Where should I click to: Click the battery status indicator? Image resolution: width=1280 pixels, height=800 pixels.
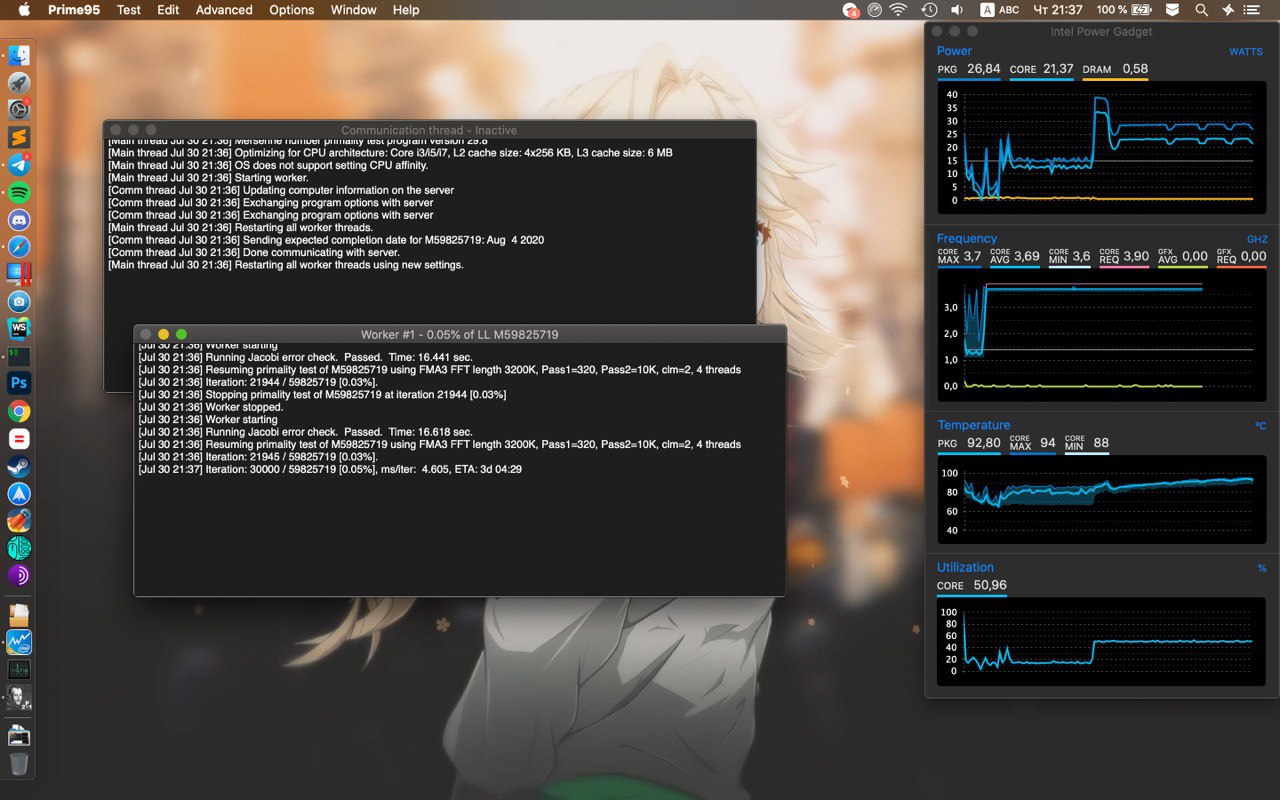(x=1123, y=10)
